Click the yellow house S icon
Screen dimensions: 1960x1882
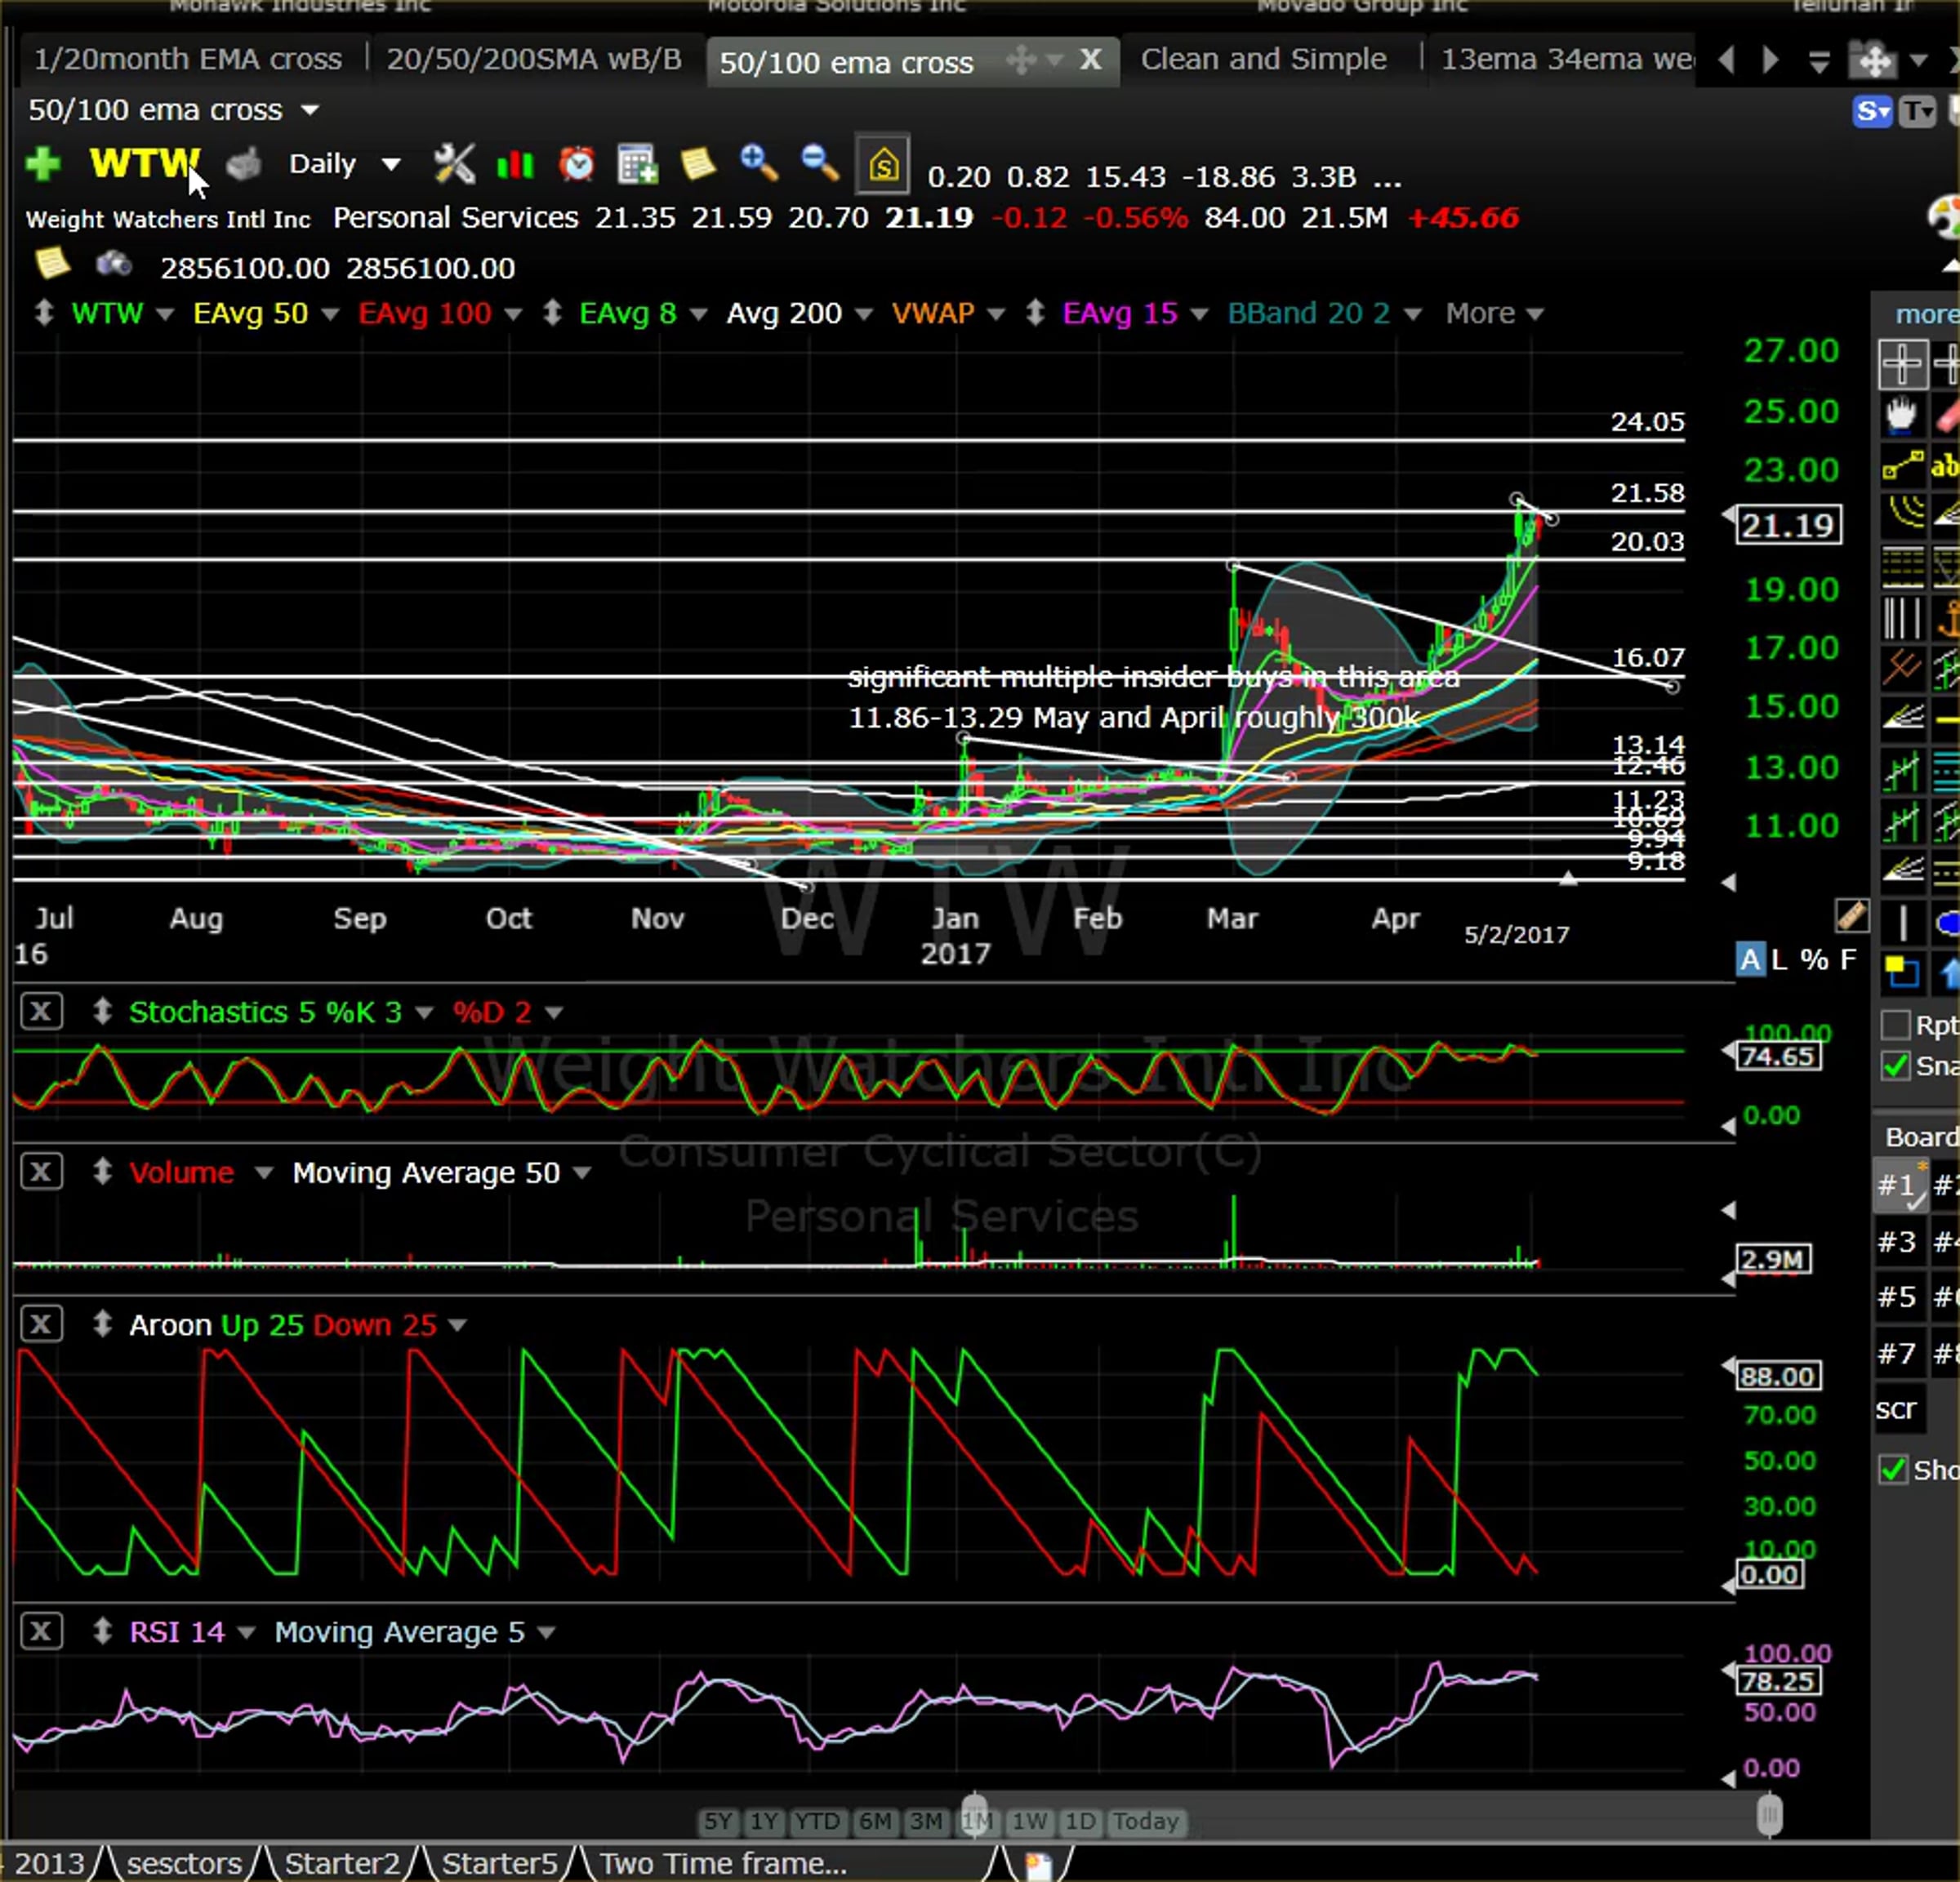point(883,164)
